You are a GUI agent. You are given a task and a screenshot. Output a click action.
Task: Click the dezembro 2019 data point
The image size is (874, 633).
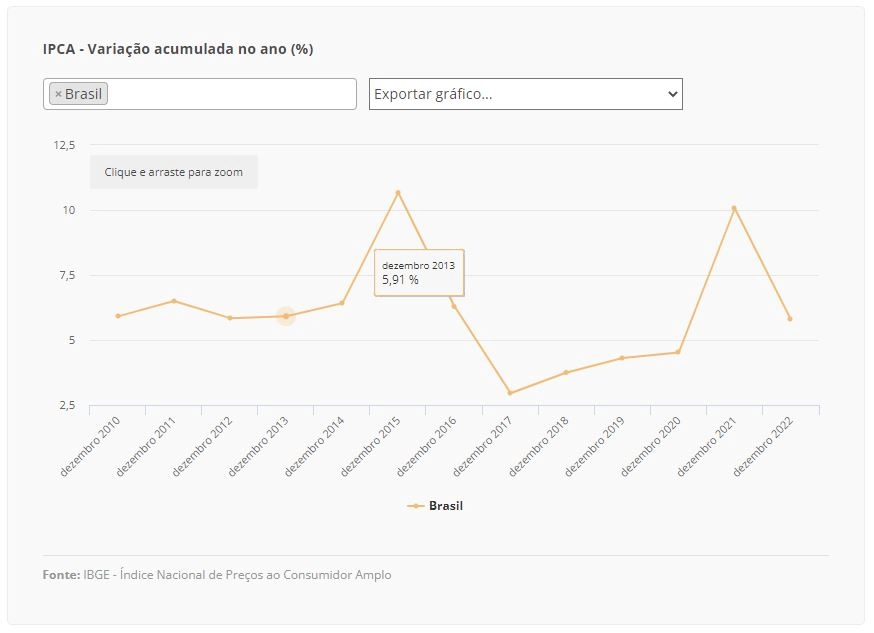(622, 358)
